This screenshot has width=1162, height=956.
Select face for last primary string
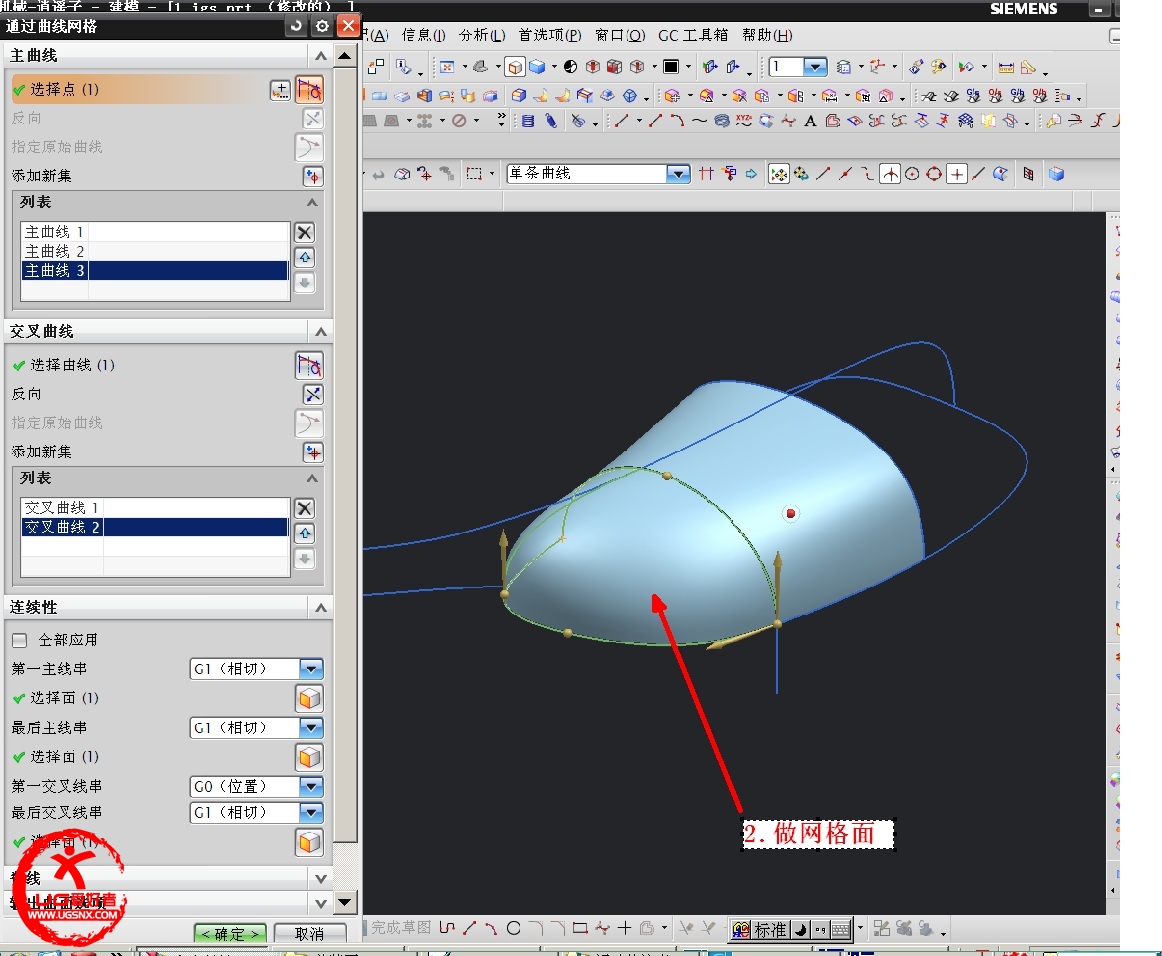309,757
